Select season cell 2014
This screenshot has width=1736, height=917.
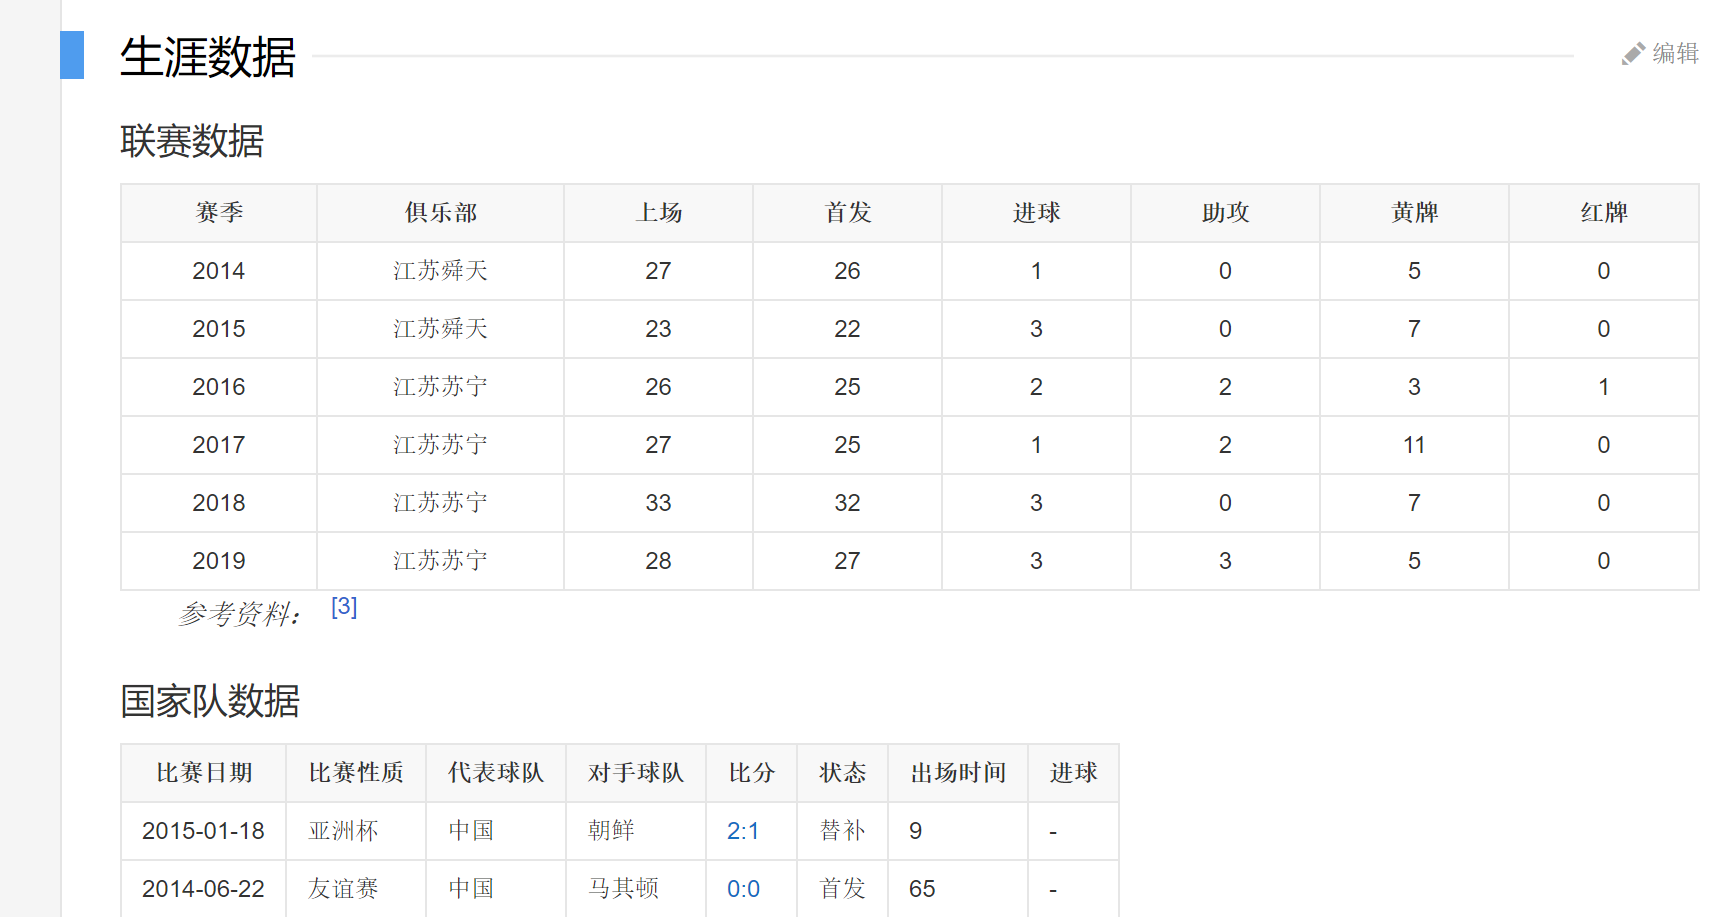219,271
